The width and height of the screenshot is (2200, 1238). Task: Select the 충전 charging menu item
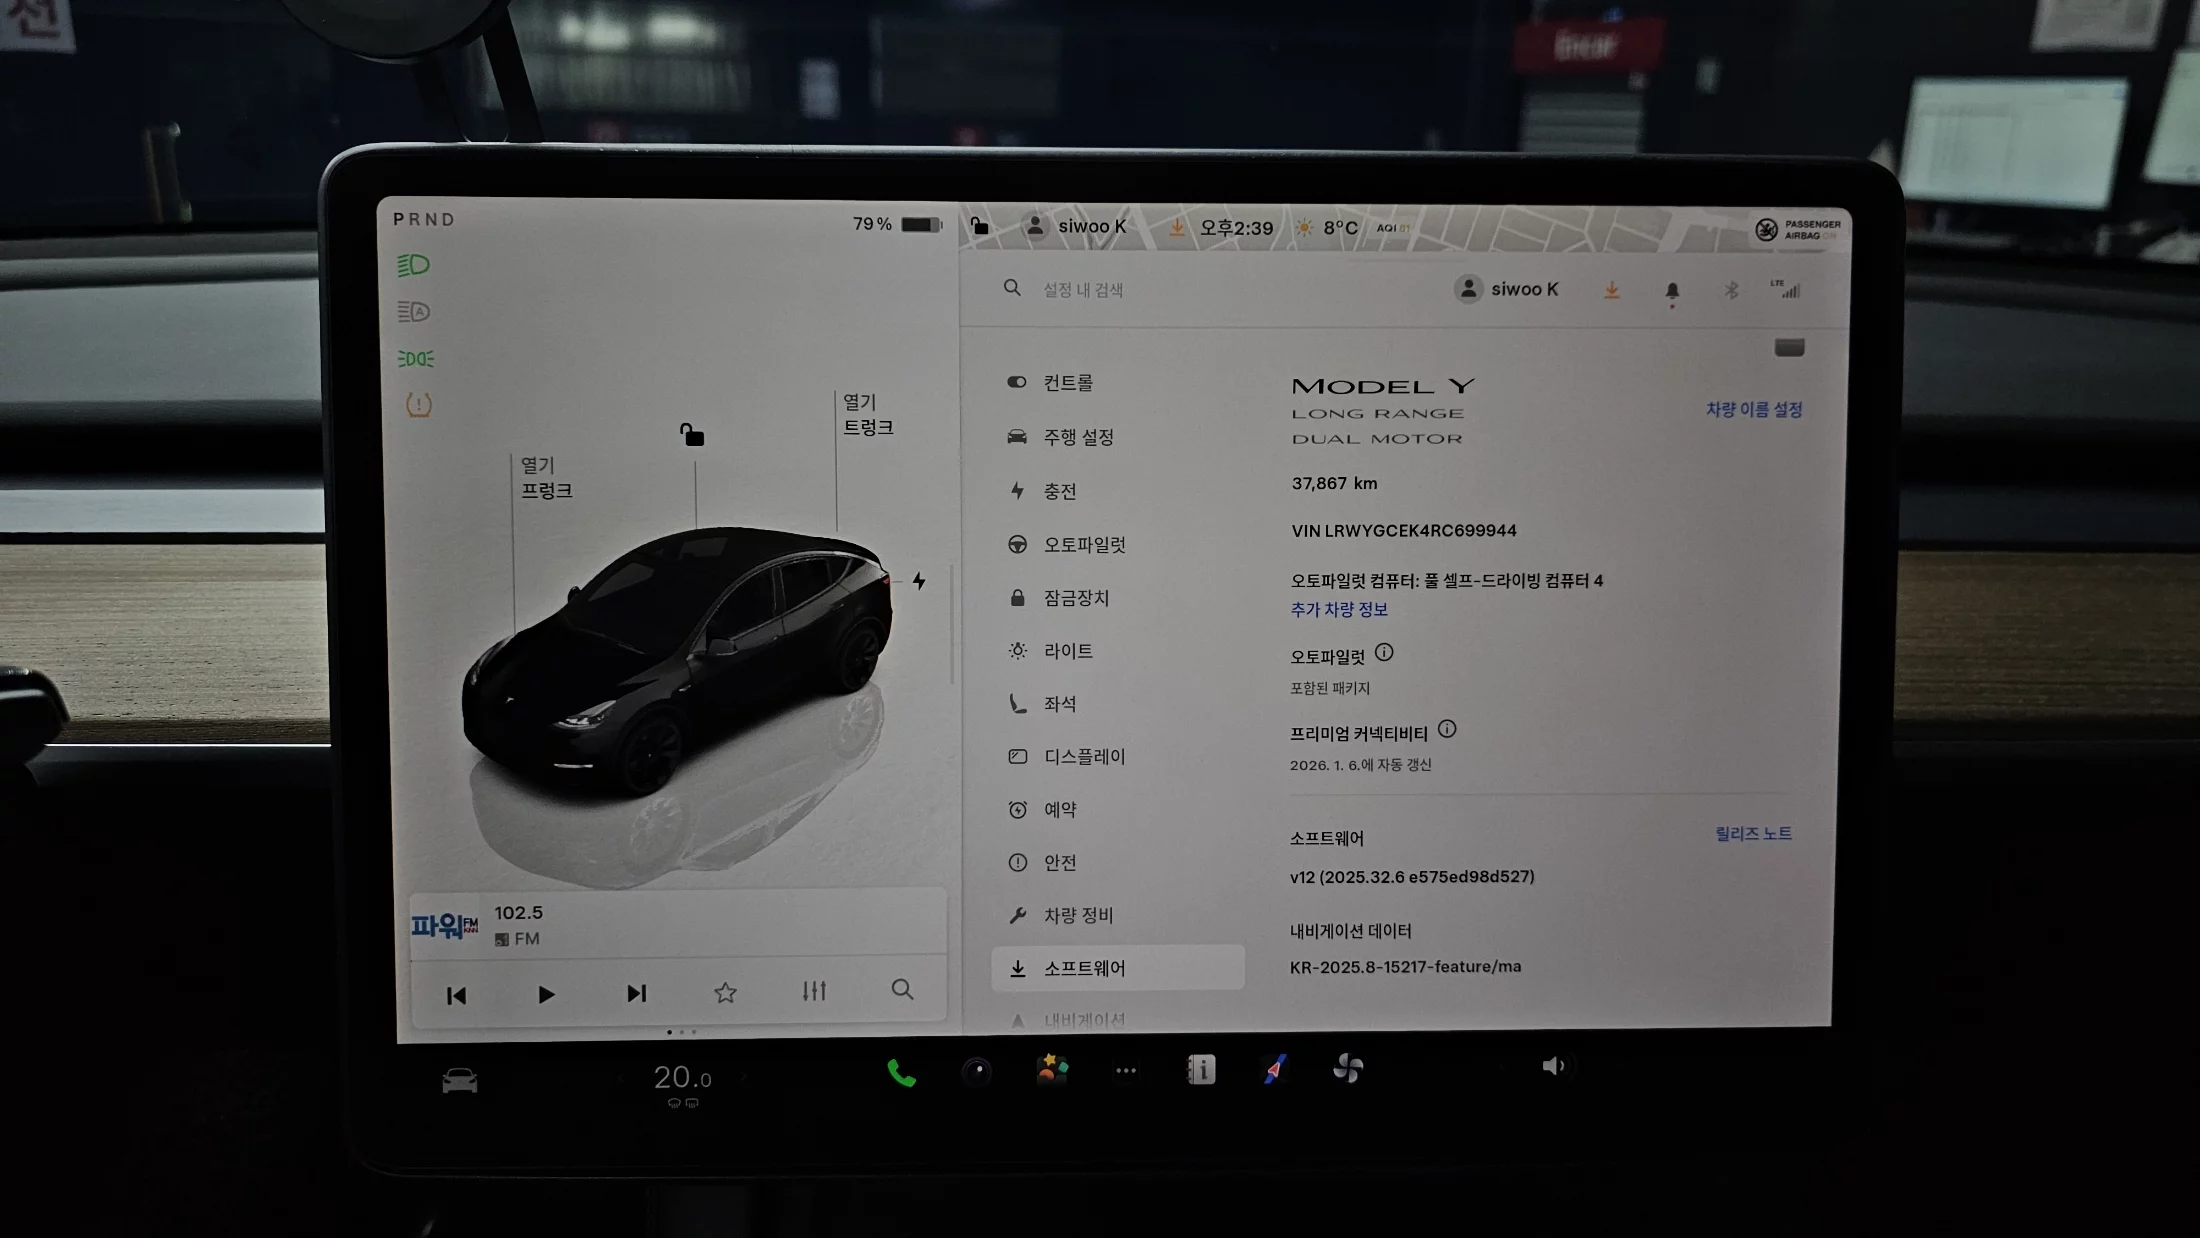tap(1060, 491)
